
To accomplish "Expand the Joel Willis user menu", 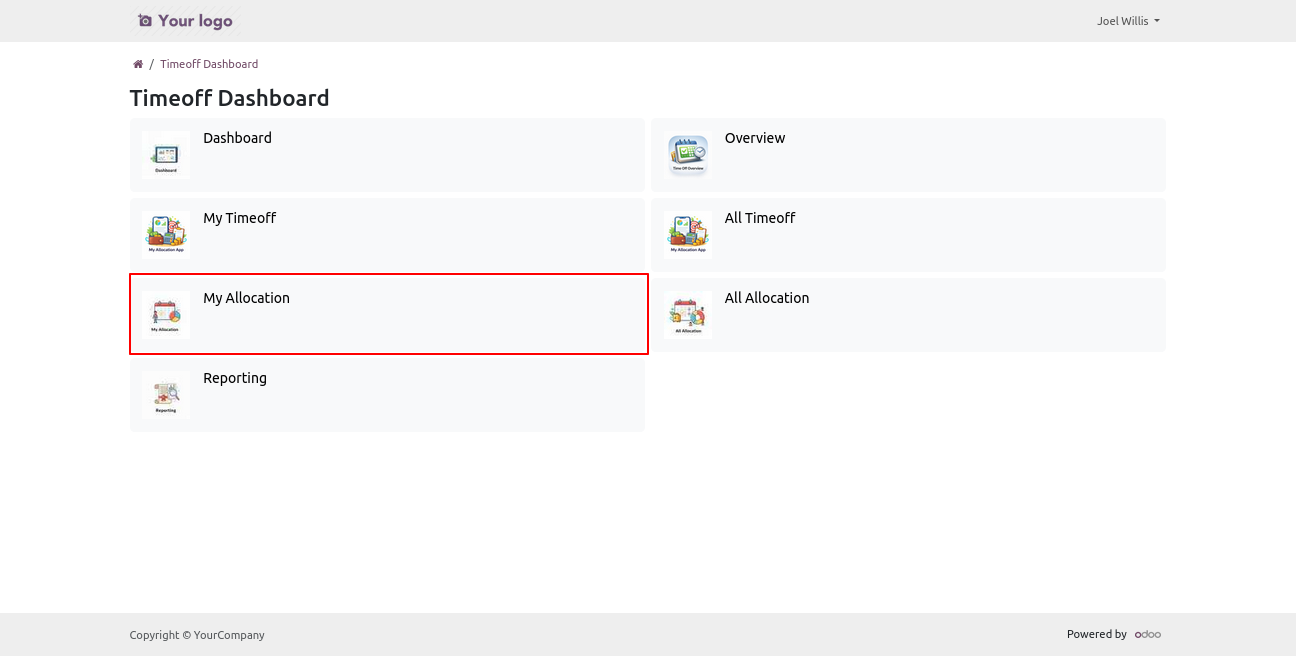I will click(x=1128, y=21).
